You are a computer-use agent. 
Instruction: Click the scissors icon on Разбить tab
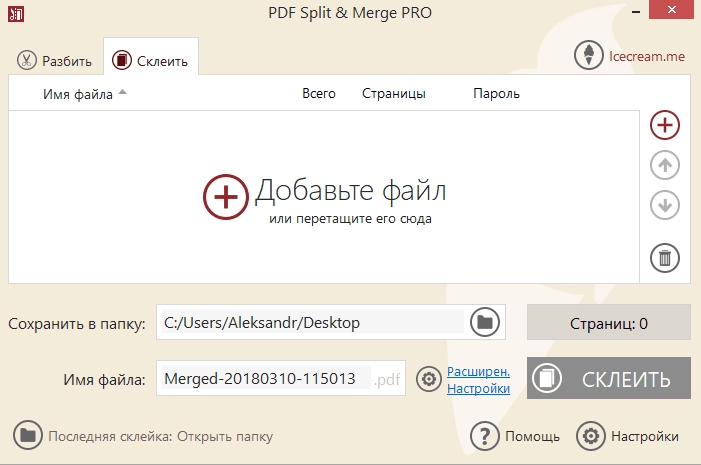(x=26, y=60)
